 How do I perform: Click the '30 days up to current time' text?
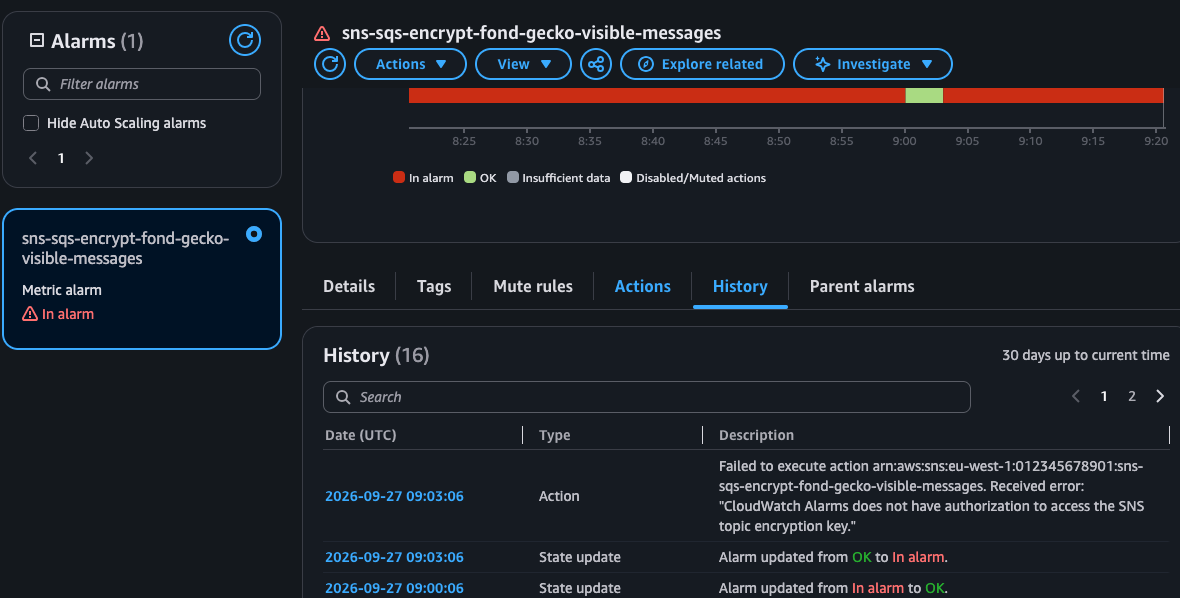(x=1086, y=355)
